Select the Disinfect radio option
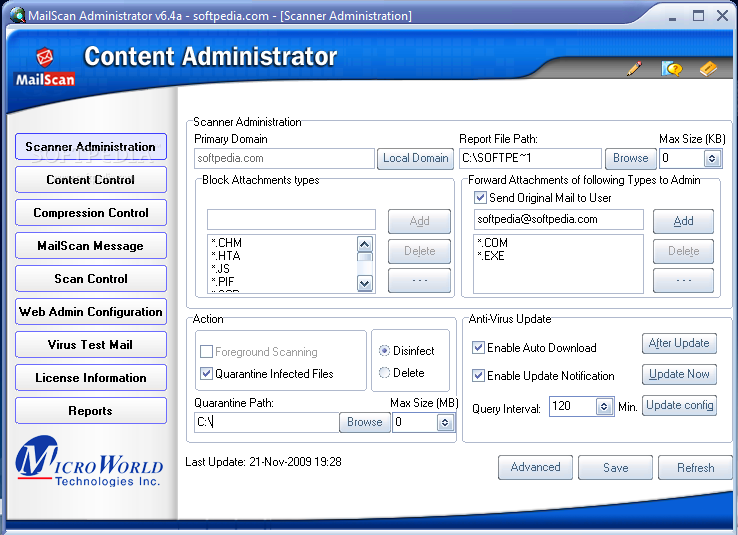This screenshot has width=738, height=535. pyautogui.click(x=385, y=351)
